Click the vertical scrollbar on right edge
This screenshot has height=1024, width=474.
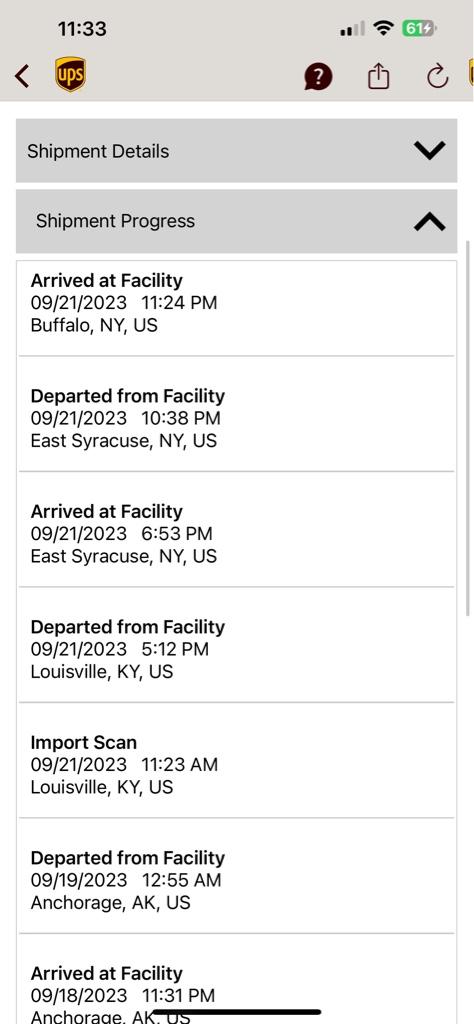pos(467,428)
